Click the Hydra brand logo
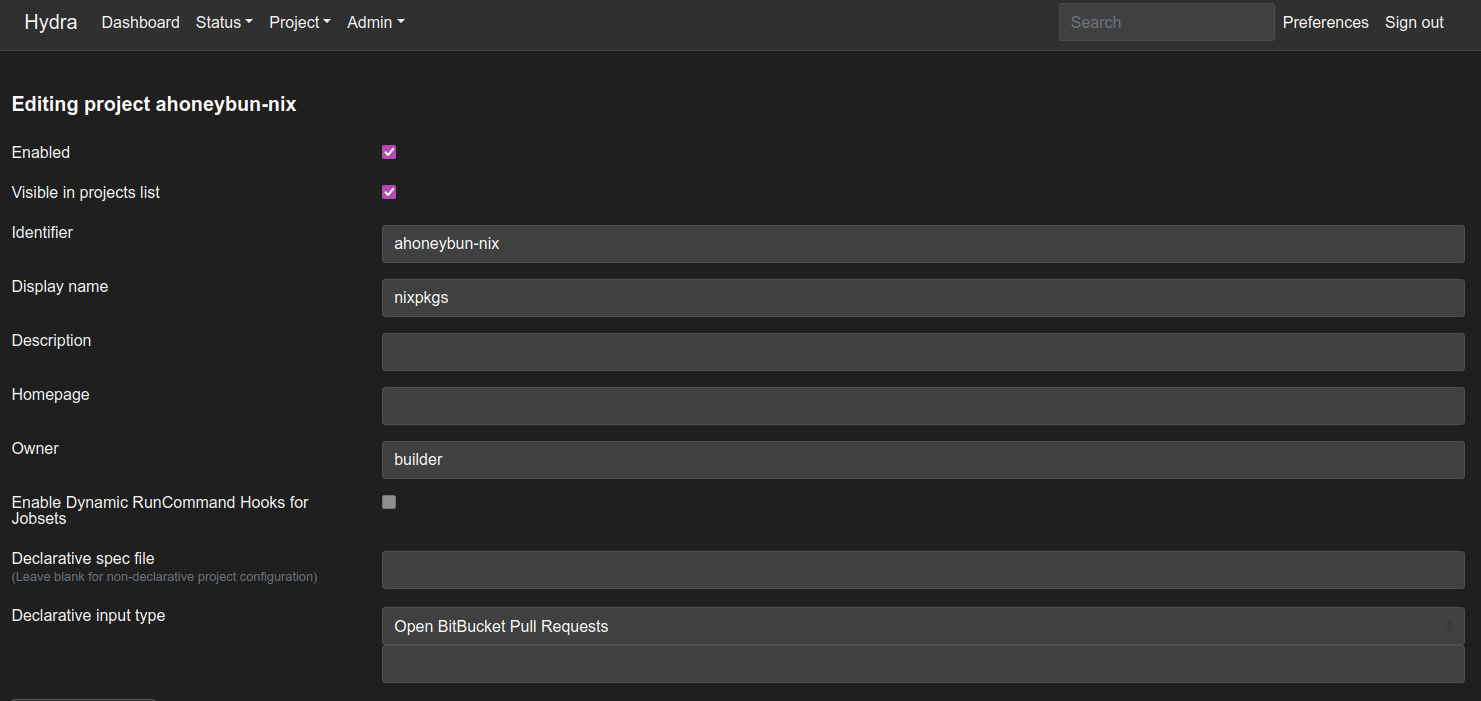This screenshot has width=1481, height=701. point(51,22)
